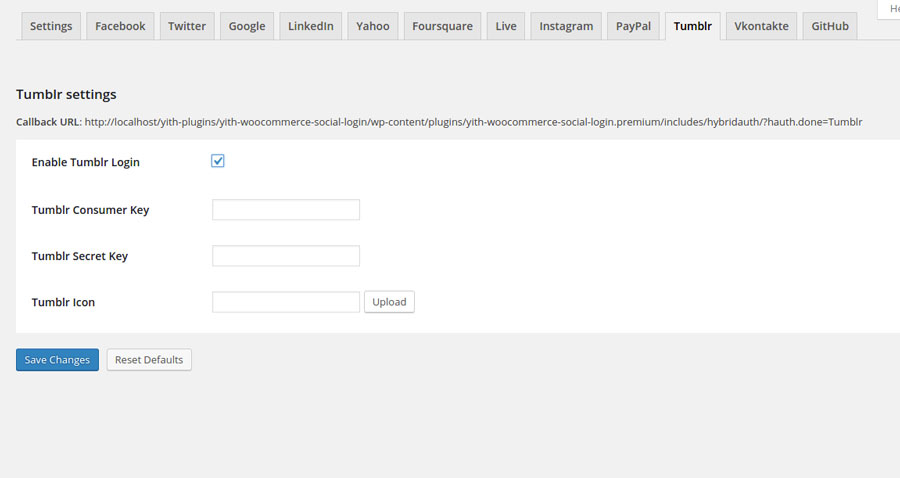Open the Facebook tab

pyautogui.click(x=120, y=26)
